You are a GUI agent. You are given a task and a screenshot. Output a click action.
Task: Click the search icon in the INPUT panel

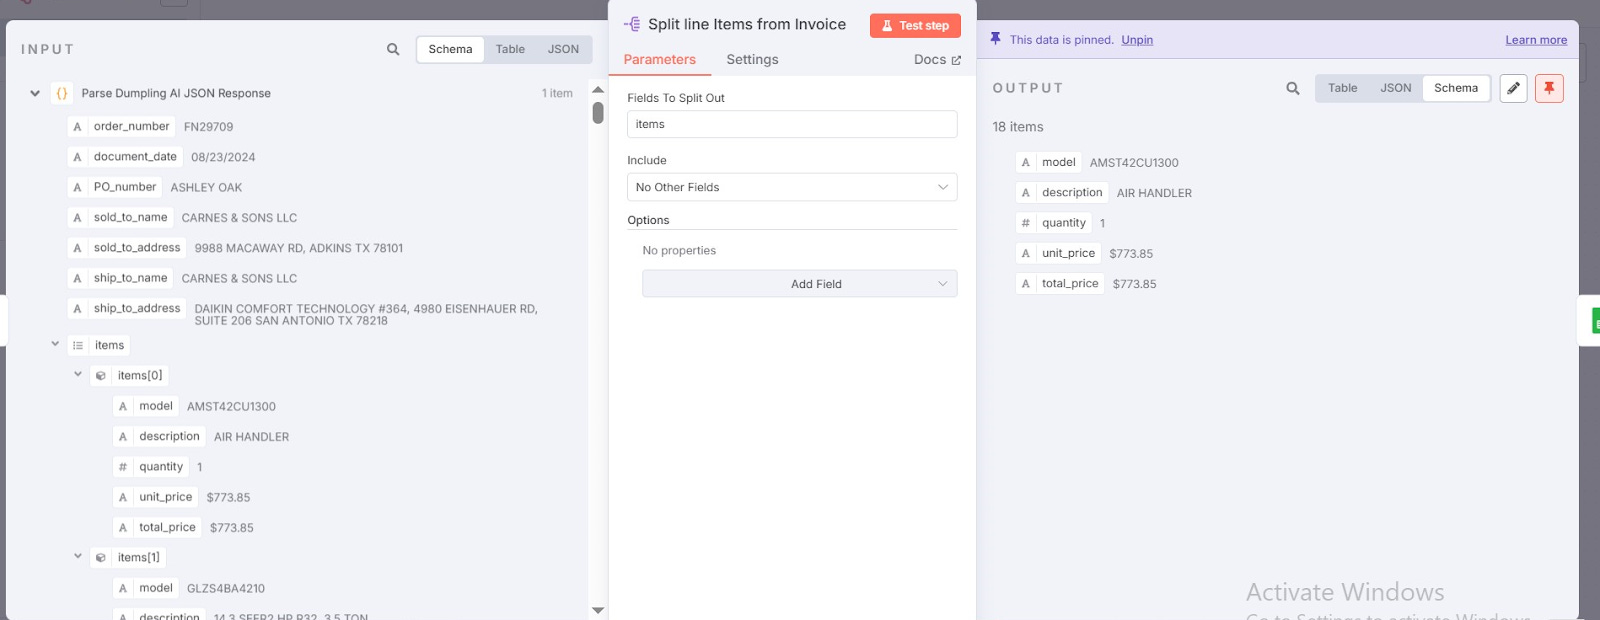(393, 49)
